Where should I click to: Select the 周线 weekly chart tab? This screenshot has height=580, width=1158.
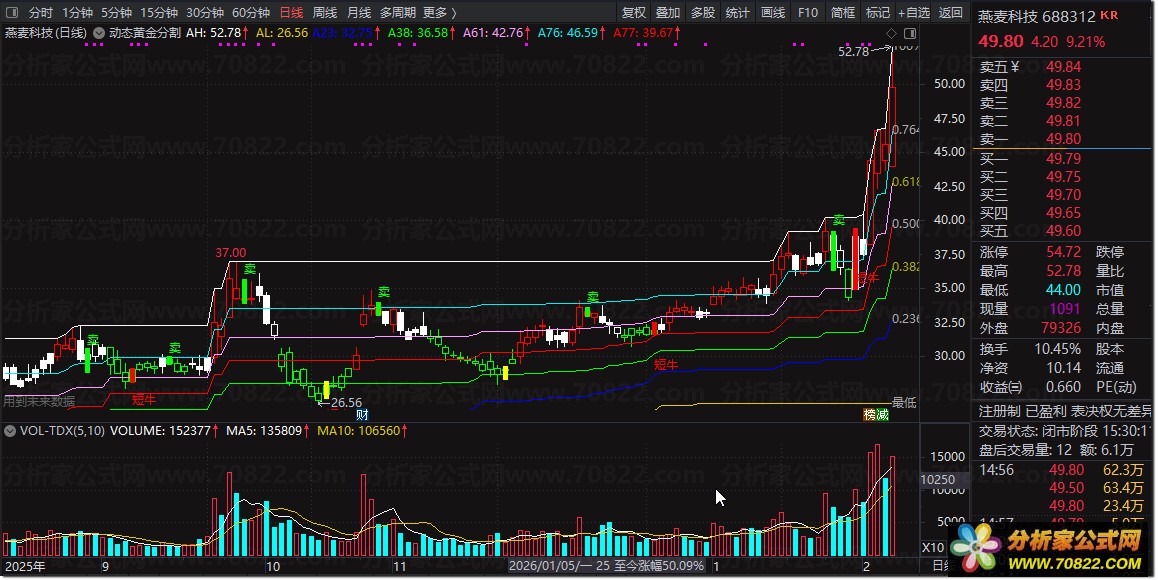click(325, 13)
